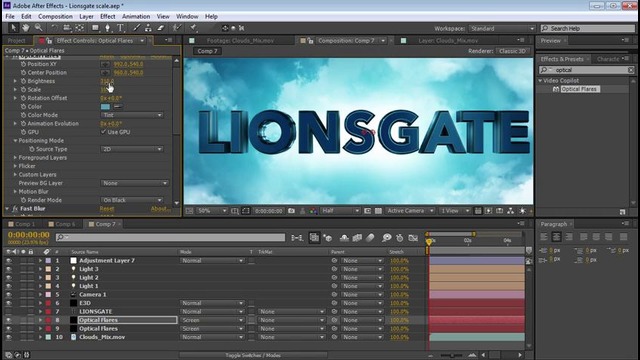Screen dimensions: 640x360
Task: Select the Rectangle shape tool
Action: point(95,28)
